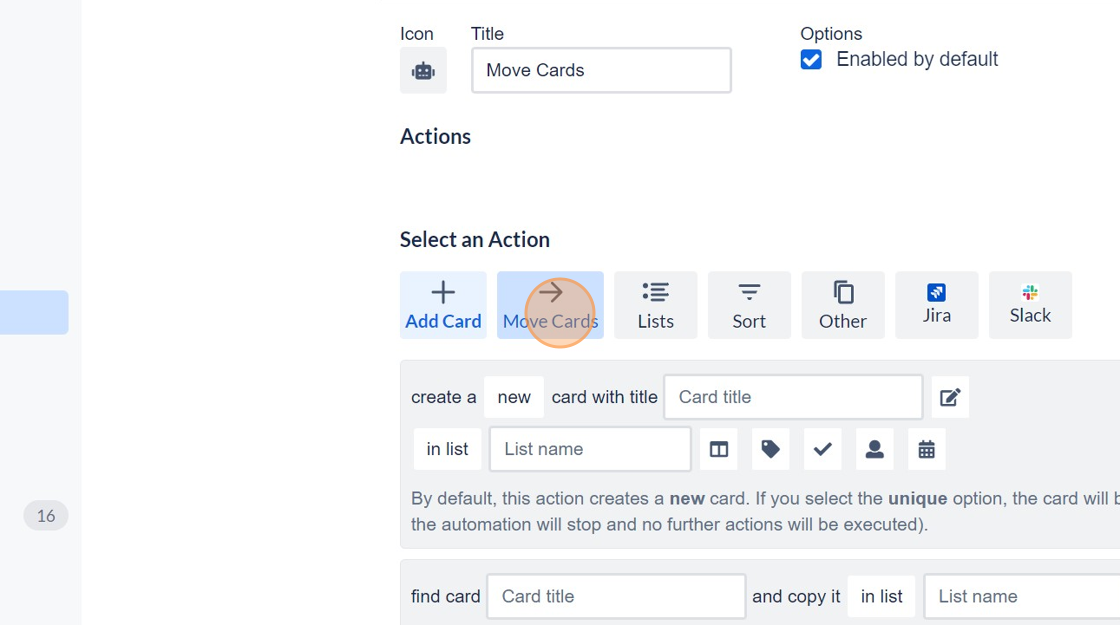
Task: Open the 'in list' selector in find card row
Action: coord(881,596)
